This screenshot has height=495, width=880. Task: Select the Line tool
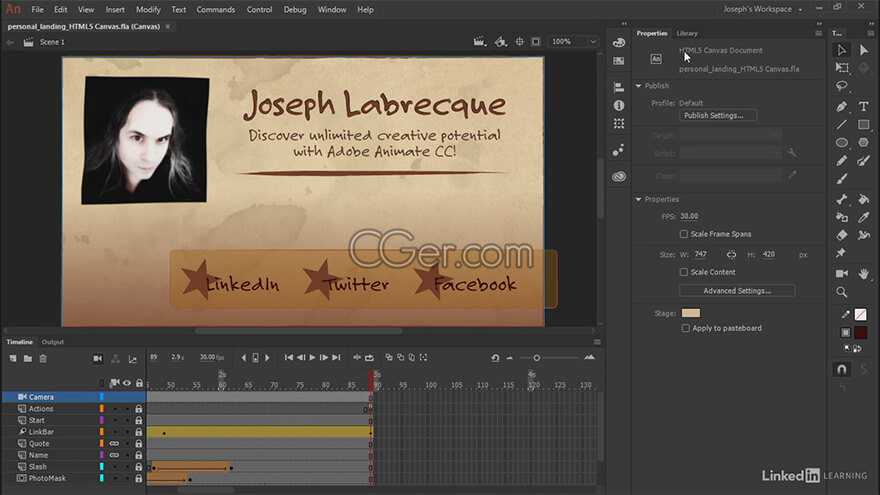pos(842,125)
